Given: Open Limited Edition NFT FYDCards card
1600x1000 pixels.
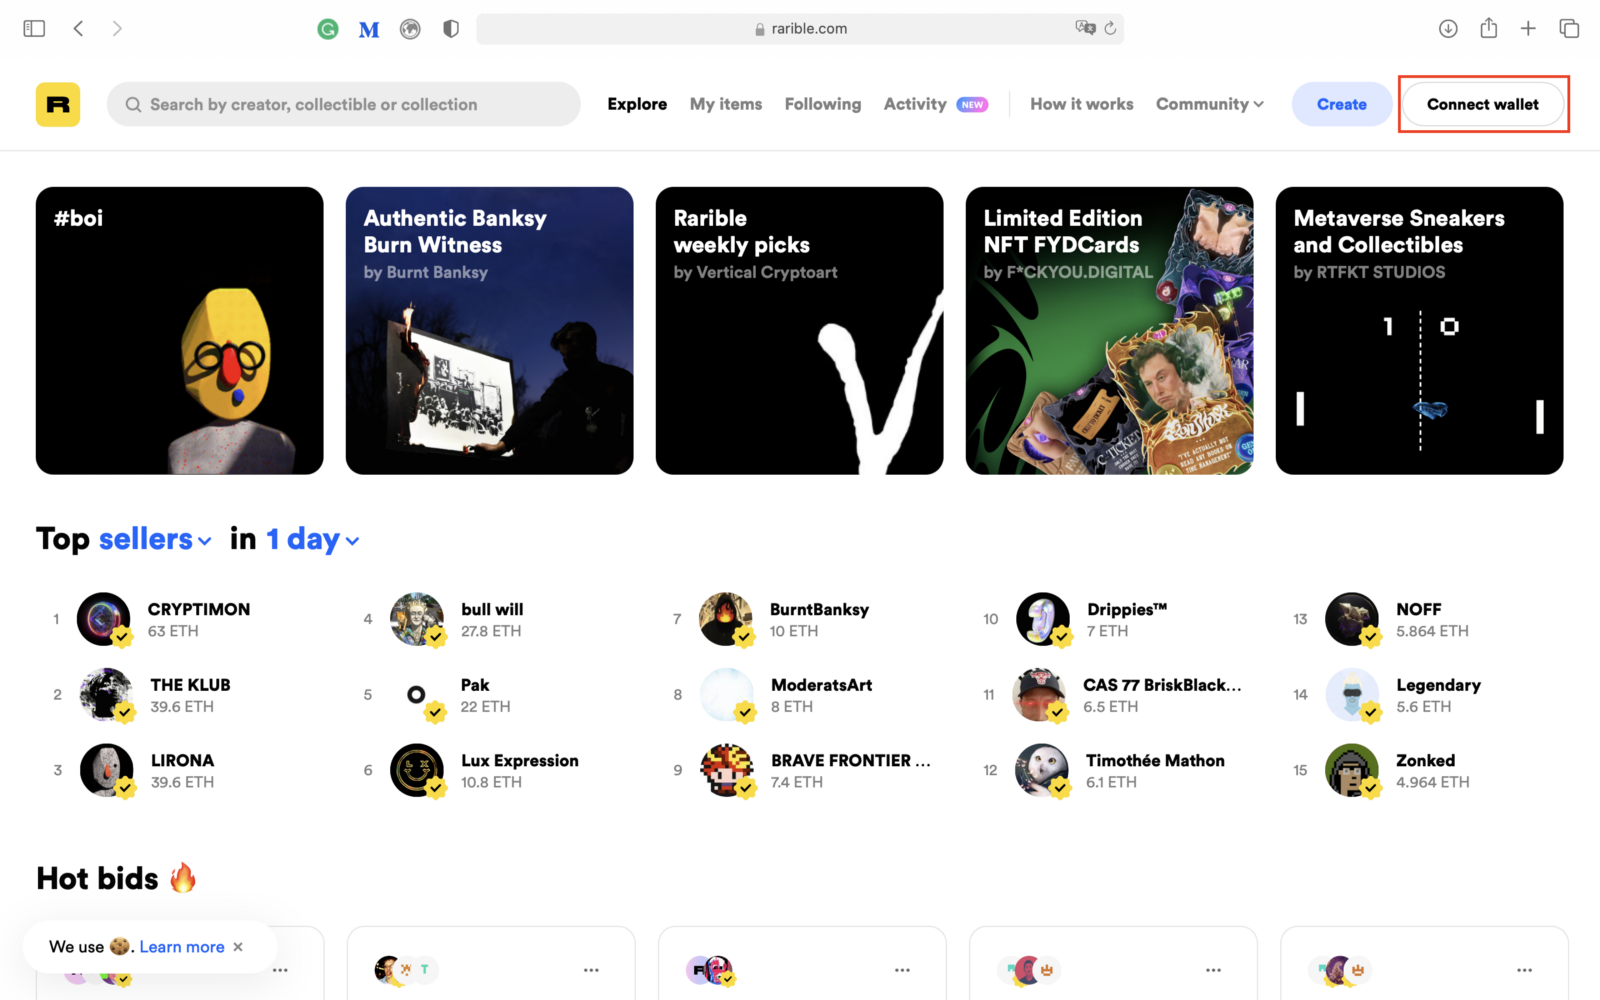Looking at the screenshot, I should tap(1110, 331).
